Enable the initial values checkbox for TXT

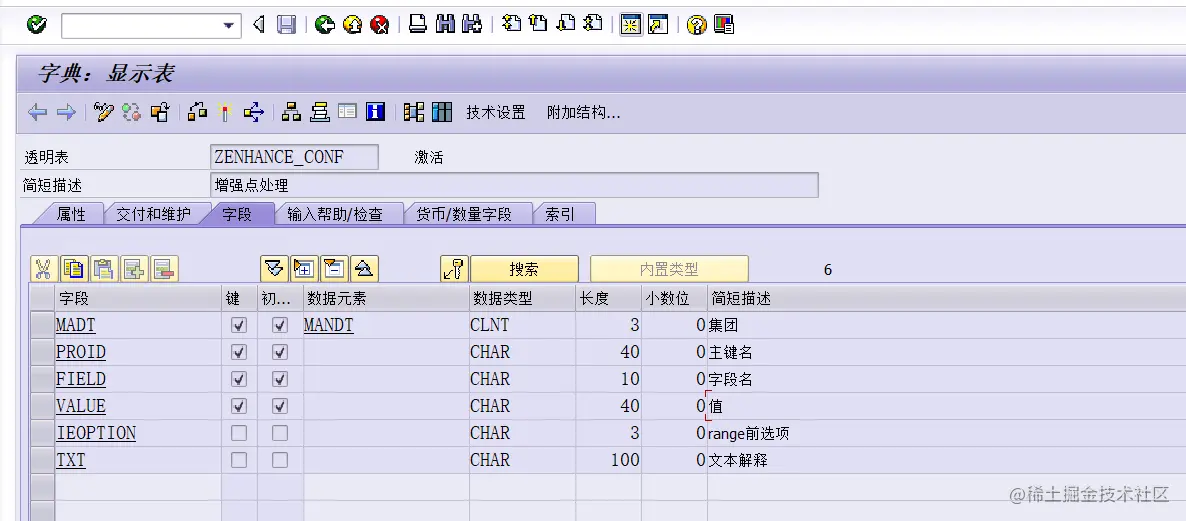tap(280, 460)
